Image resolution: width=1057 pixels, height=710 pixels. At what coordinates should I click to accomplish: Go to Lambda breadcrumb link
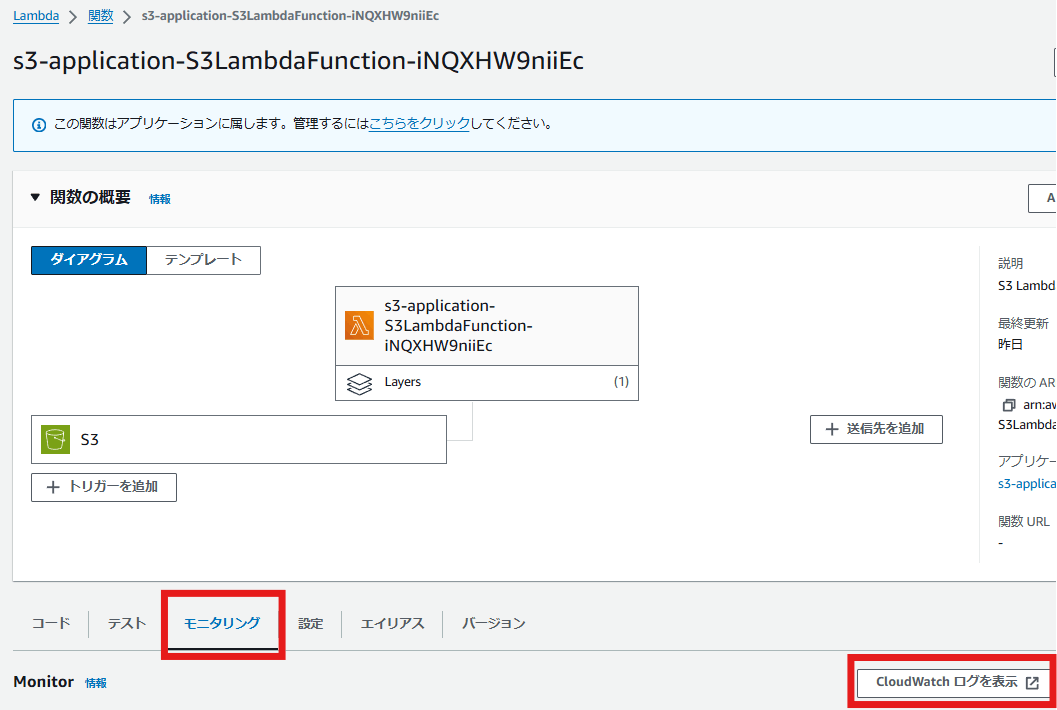[36, 16]
